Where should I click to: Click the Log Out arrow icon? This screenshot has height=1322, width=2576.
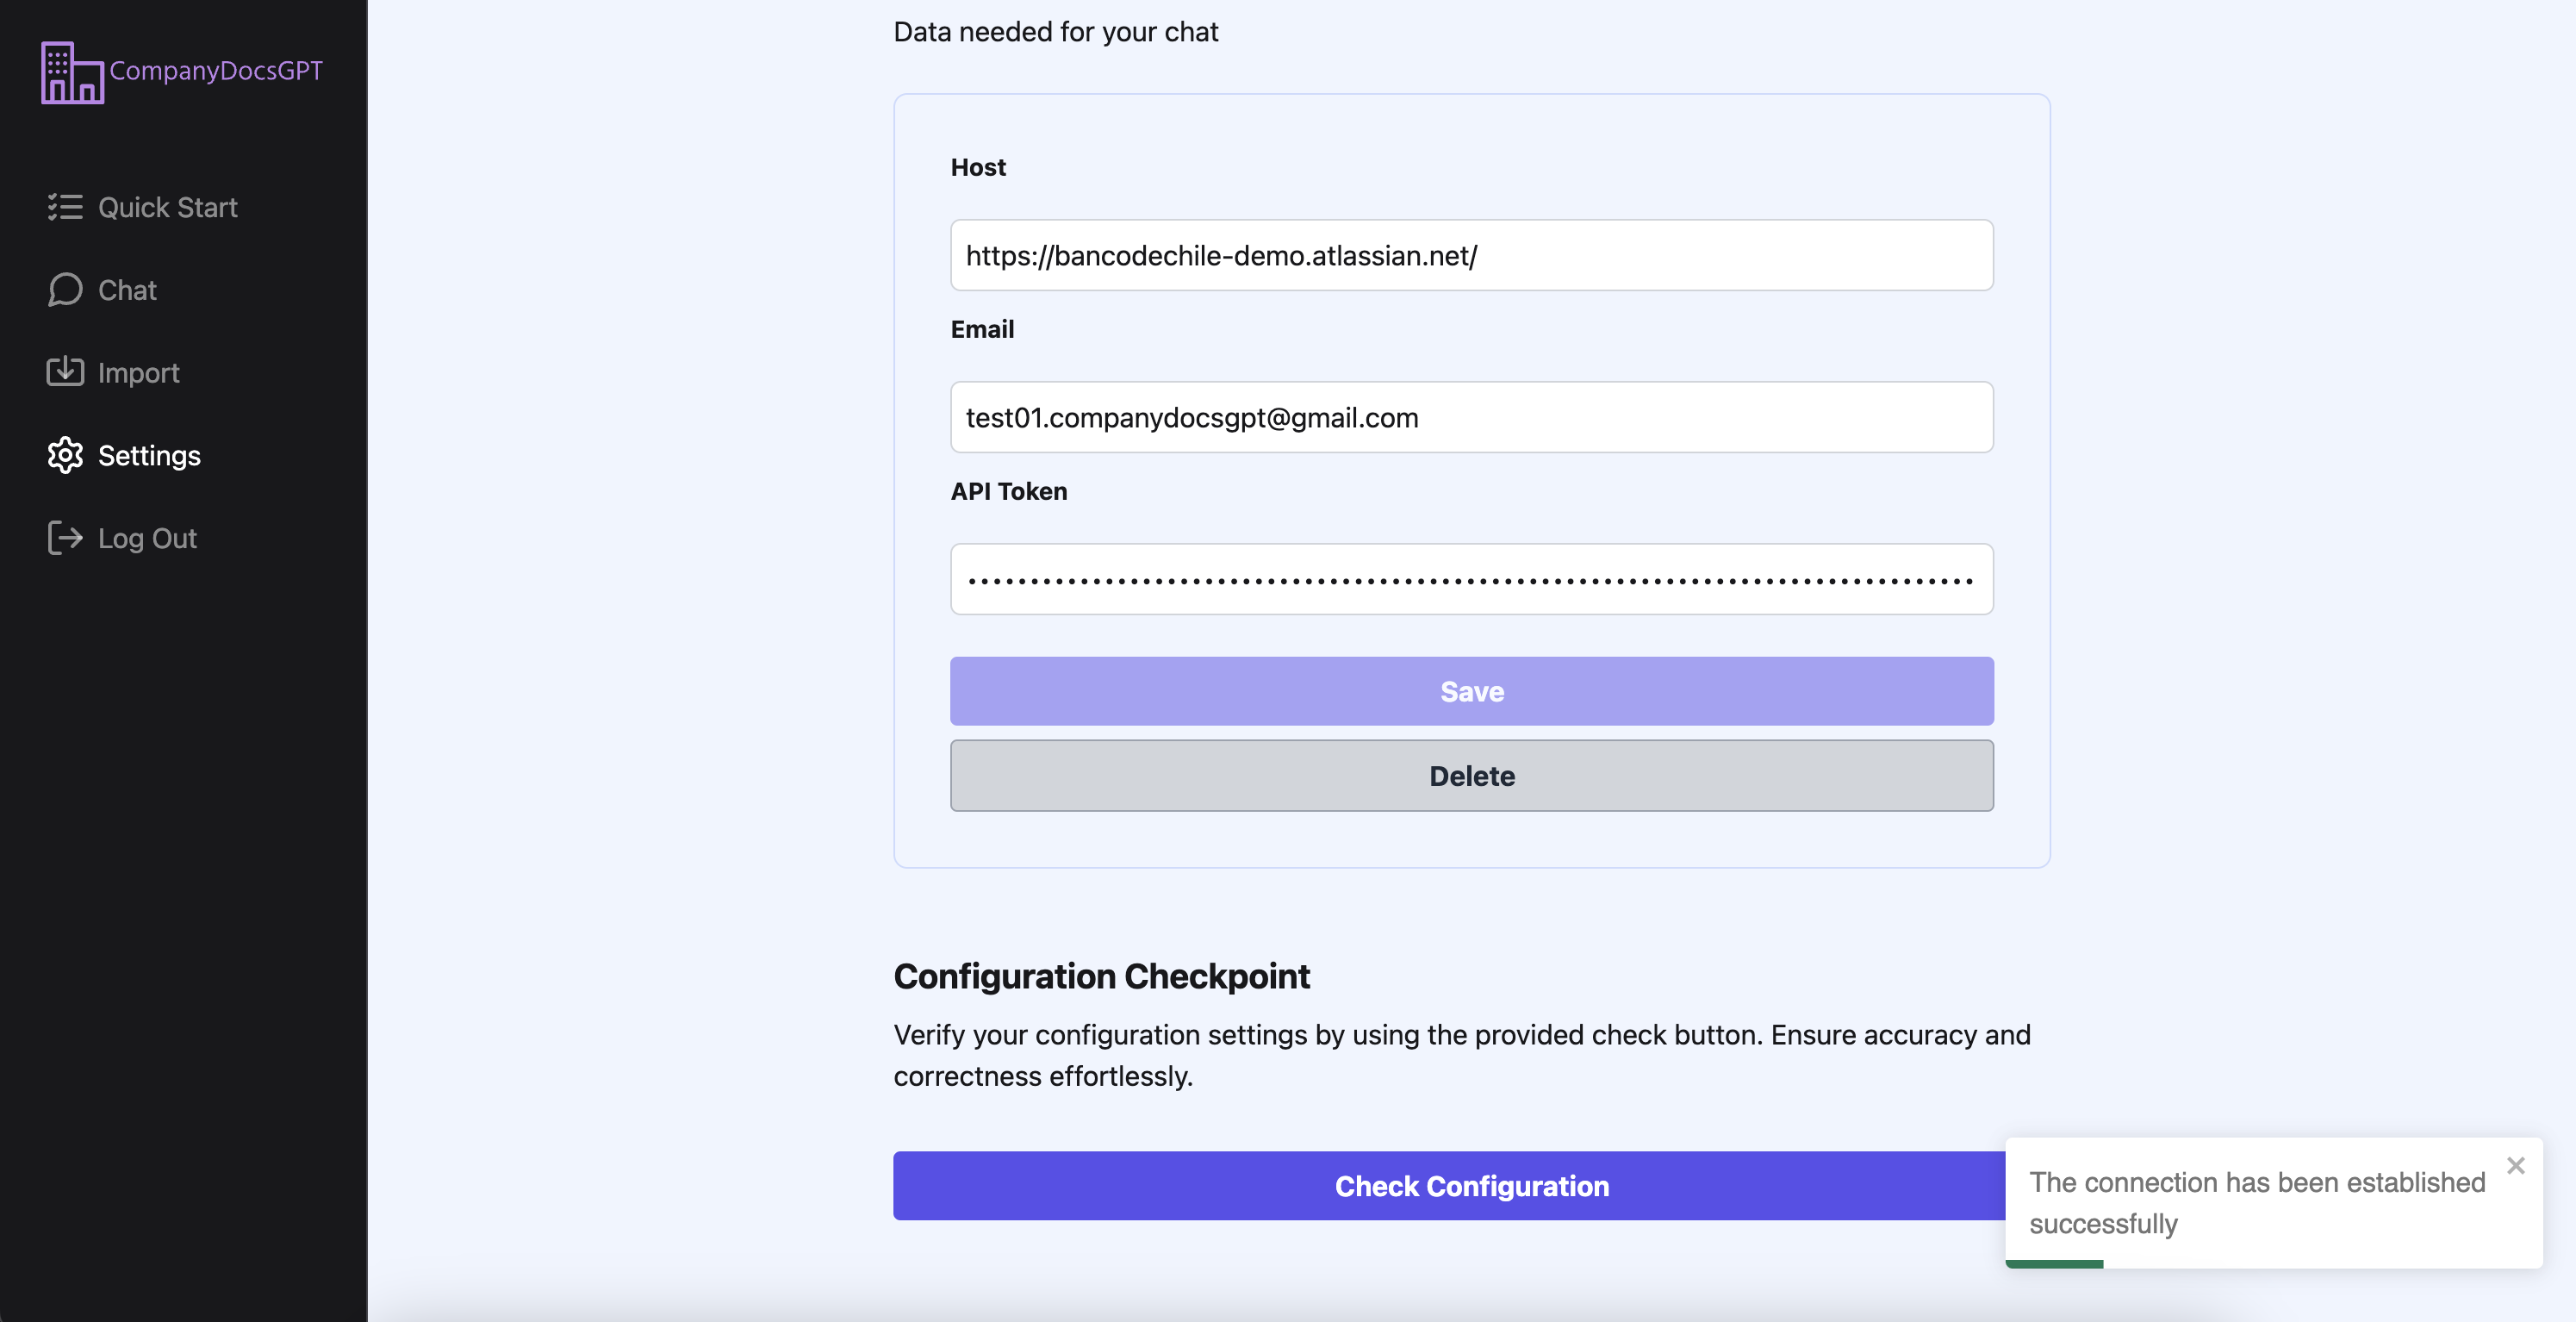click(x=65, y=538)
